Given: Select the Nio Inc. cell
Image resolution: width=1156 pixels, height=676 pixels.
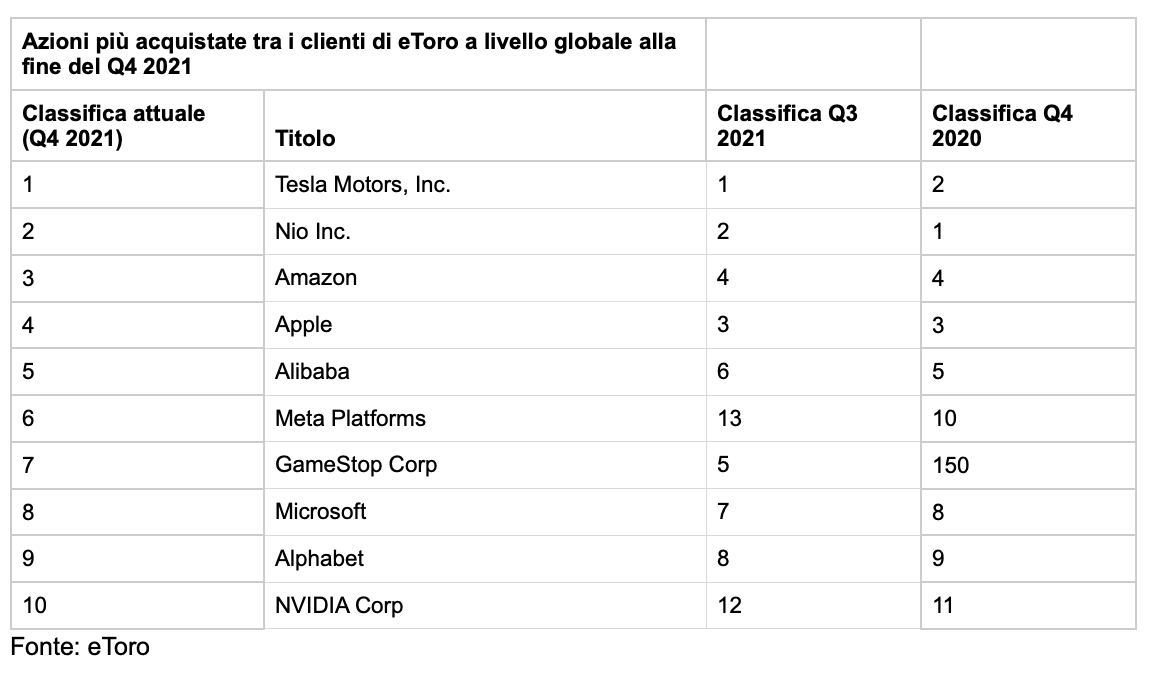Looking at the screenshot, I should (313, 232).
